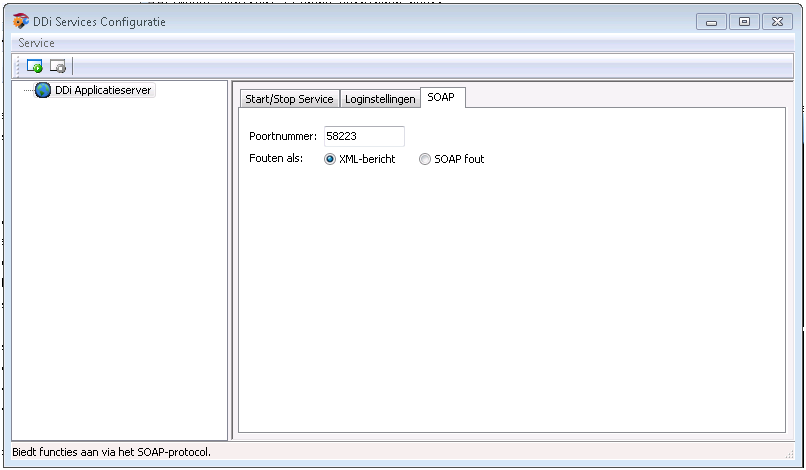Click the stop service toolbar icon
This screenshot has width=806, height=470.
tap(58, 67)
